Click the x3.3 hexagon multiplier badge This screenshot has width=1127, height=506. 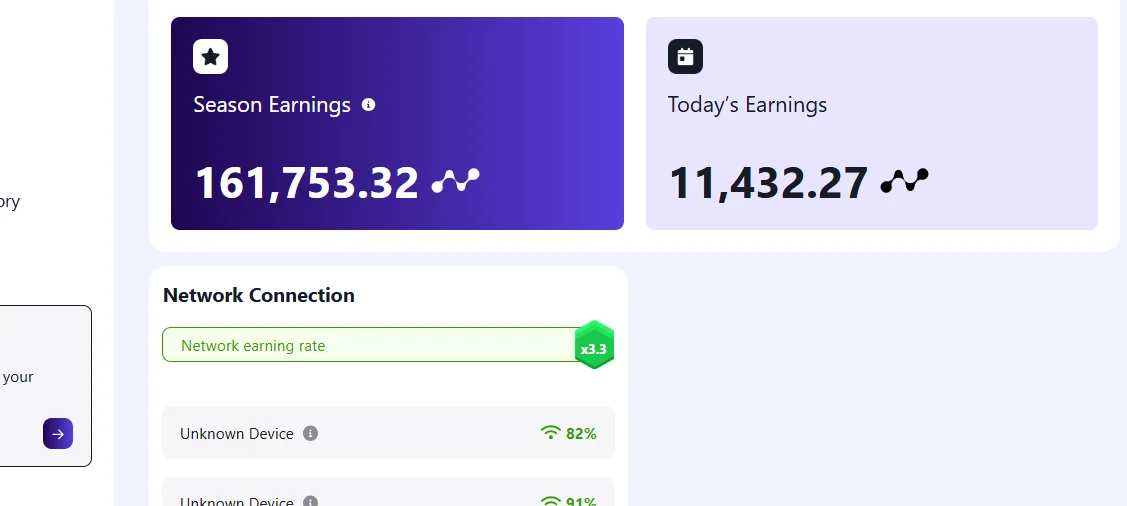pyautogui.click(x=594, y=345)
